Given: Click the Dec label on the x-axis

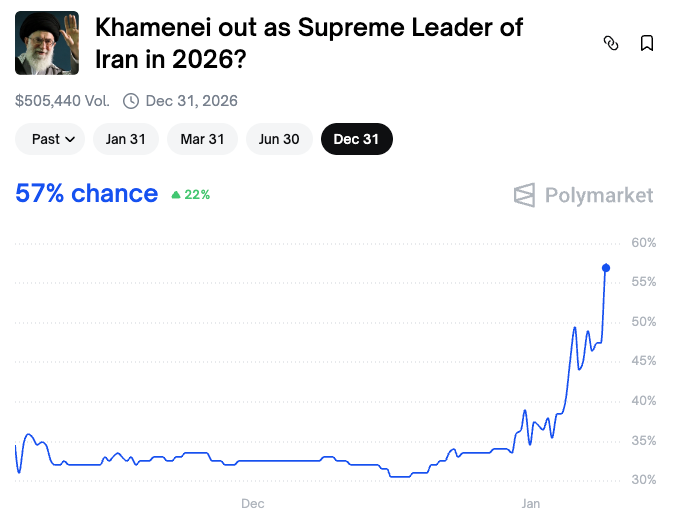Looking at the screenshot, I should [x=252, y=503].
